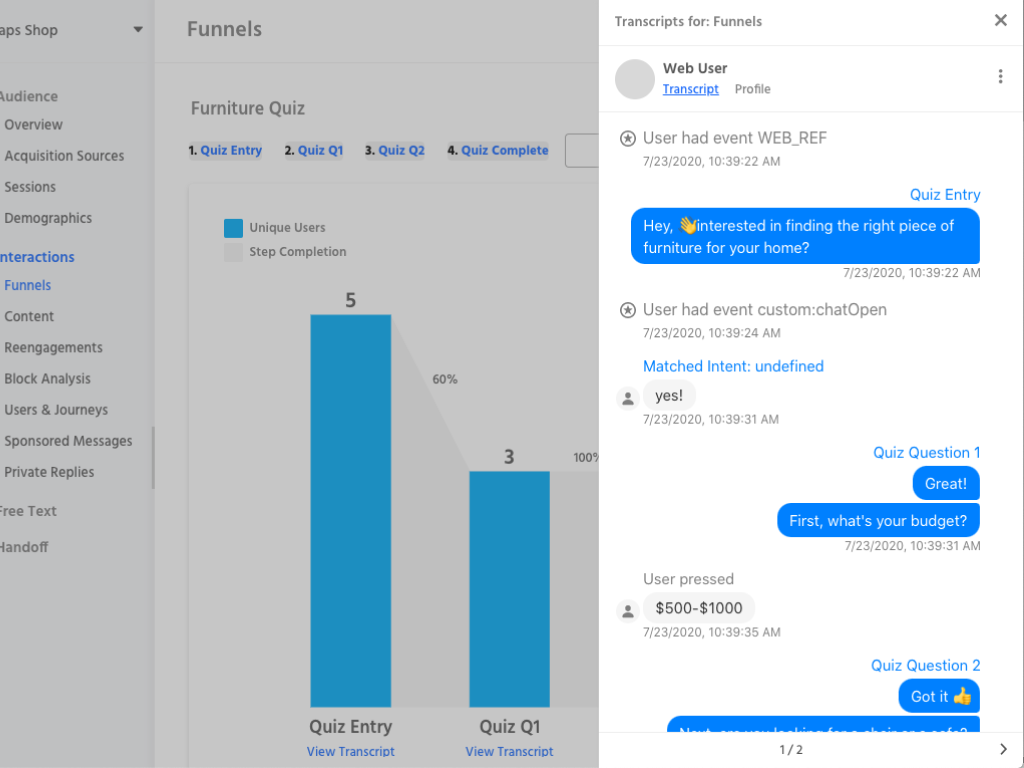Click the avatar beside the "$500-$1000" reply

pos(627,610)
